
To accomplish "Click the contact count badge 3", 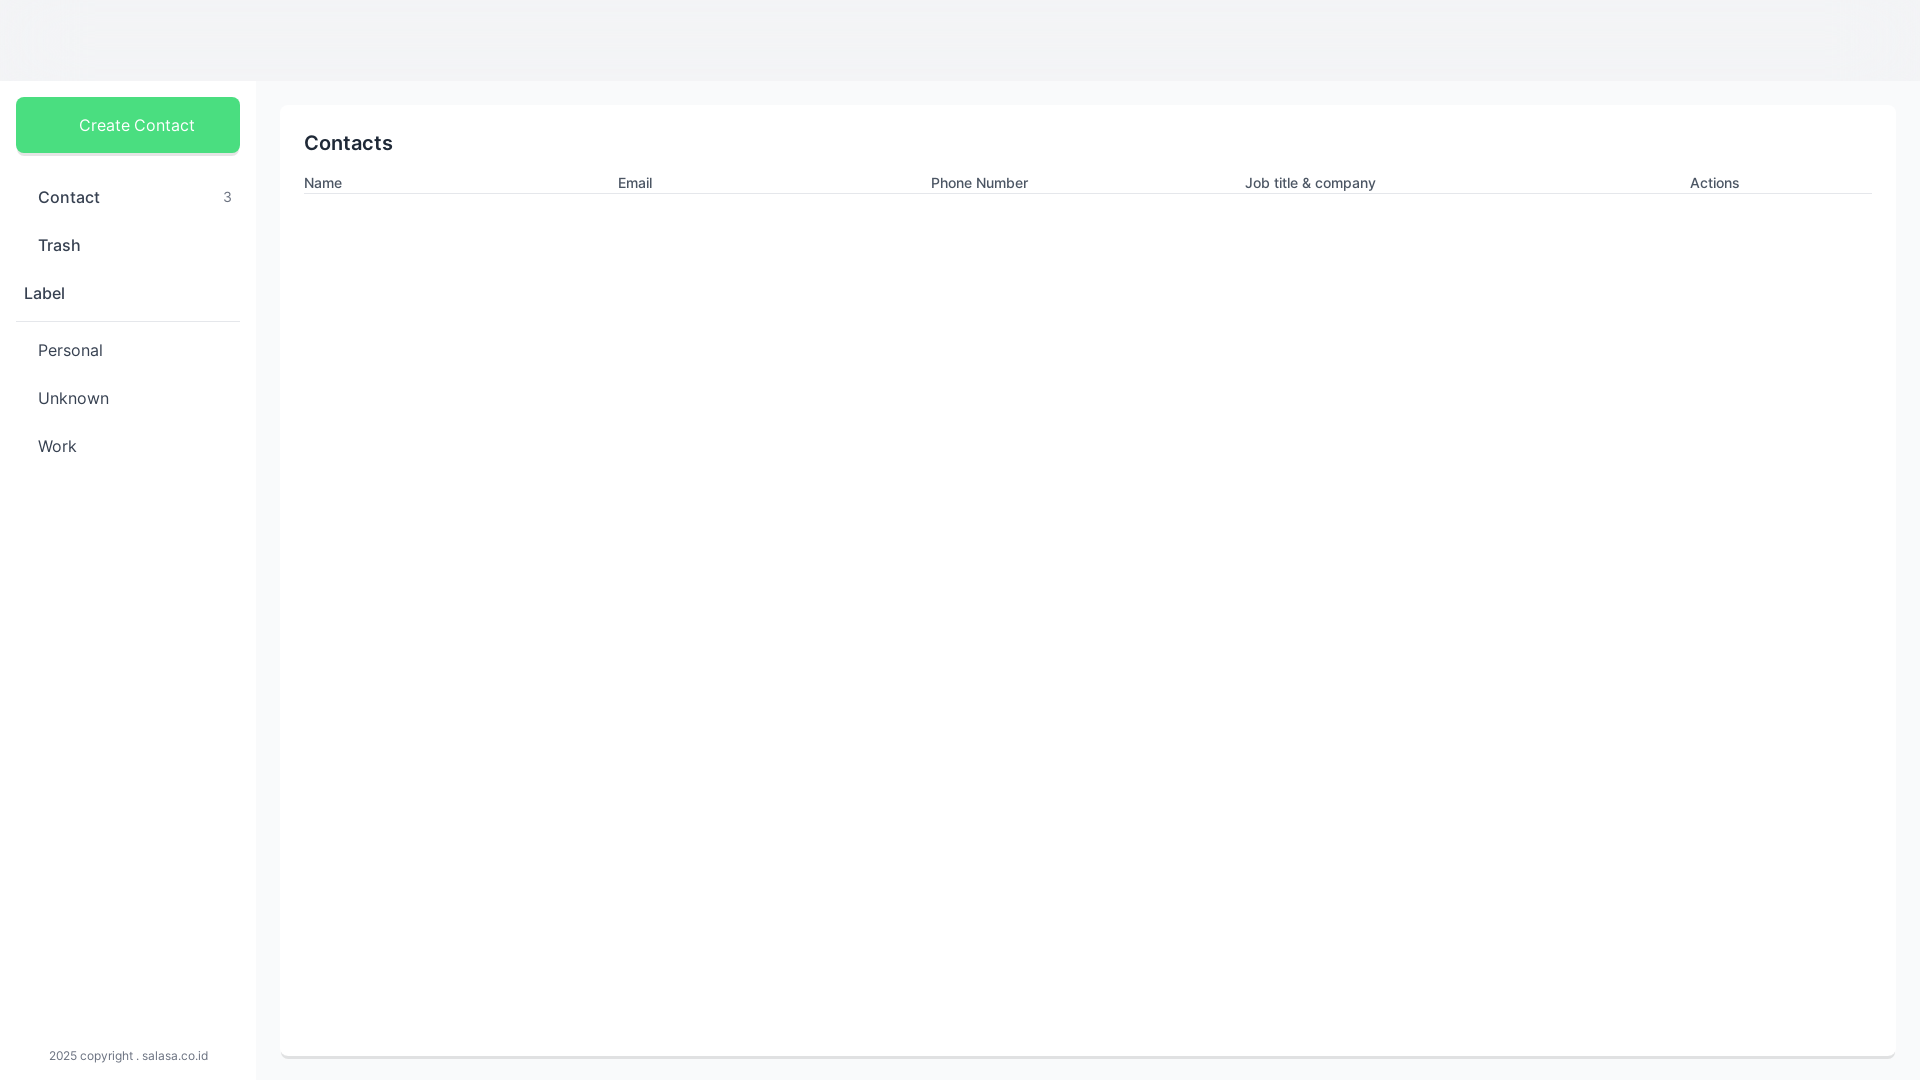I will [227, 197].
